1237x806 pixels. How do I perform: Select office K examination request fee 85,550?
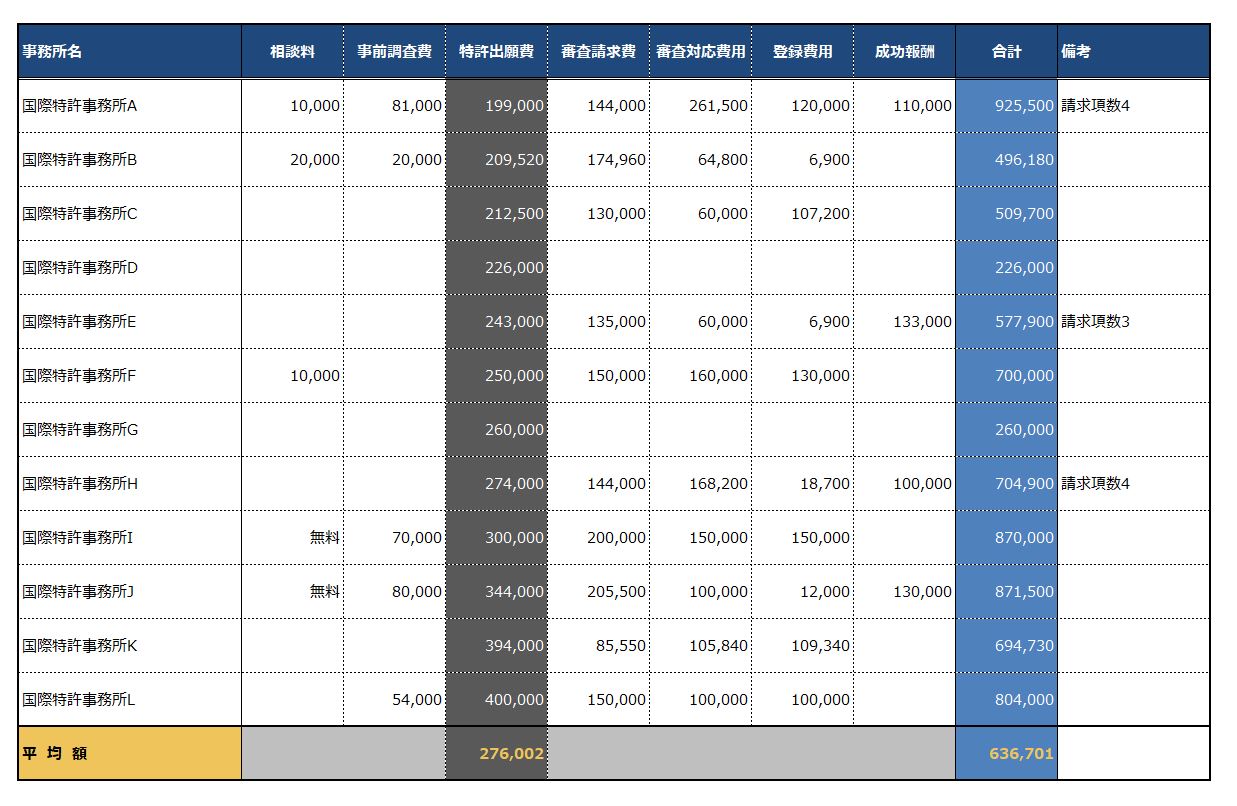coord(598,646)
